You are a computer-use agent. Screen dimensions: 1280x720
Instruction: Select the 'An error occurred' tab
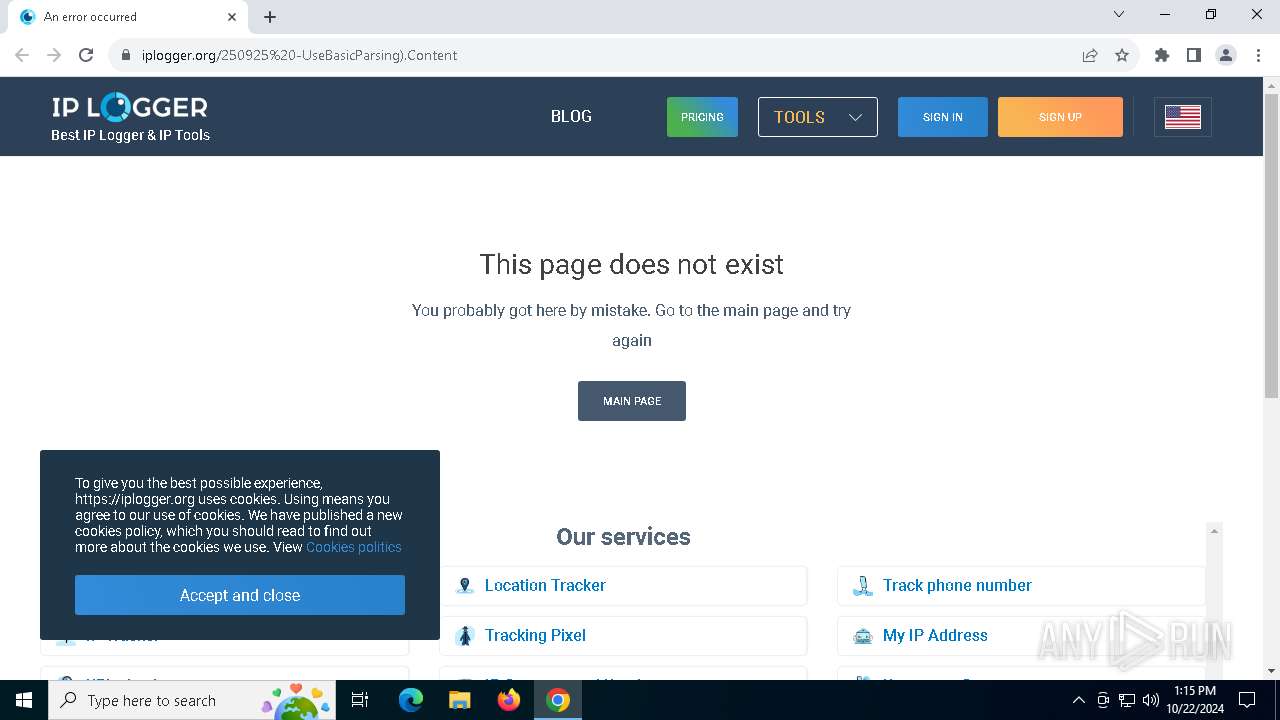(x=128, y=17)
